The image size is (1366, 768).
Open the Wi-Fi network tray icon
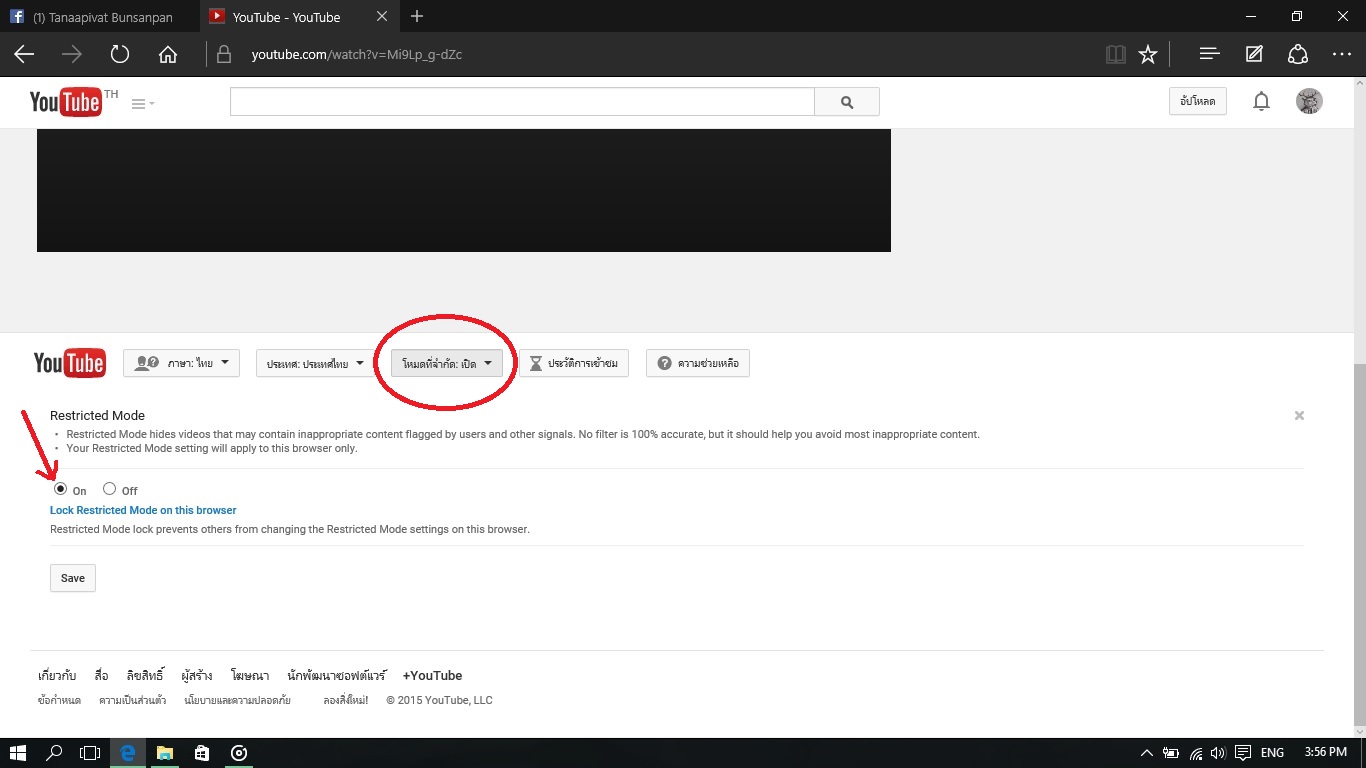pos(1195,753)
